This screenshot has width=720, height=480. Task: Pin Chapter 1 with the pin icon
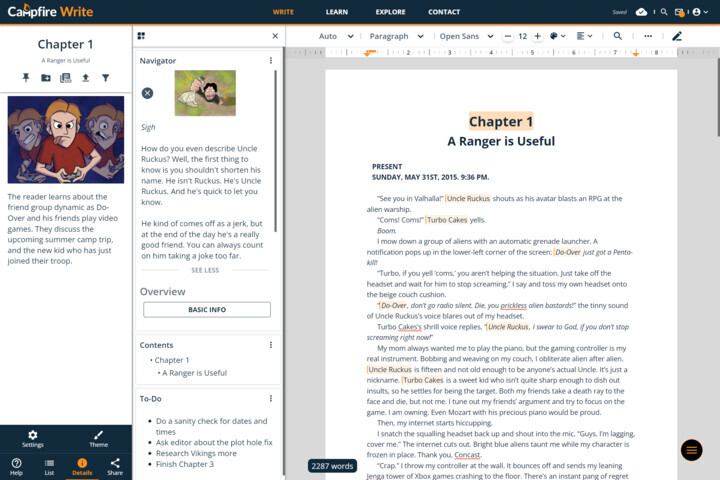[x=26, y=78]
